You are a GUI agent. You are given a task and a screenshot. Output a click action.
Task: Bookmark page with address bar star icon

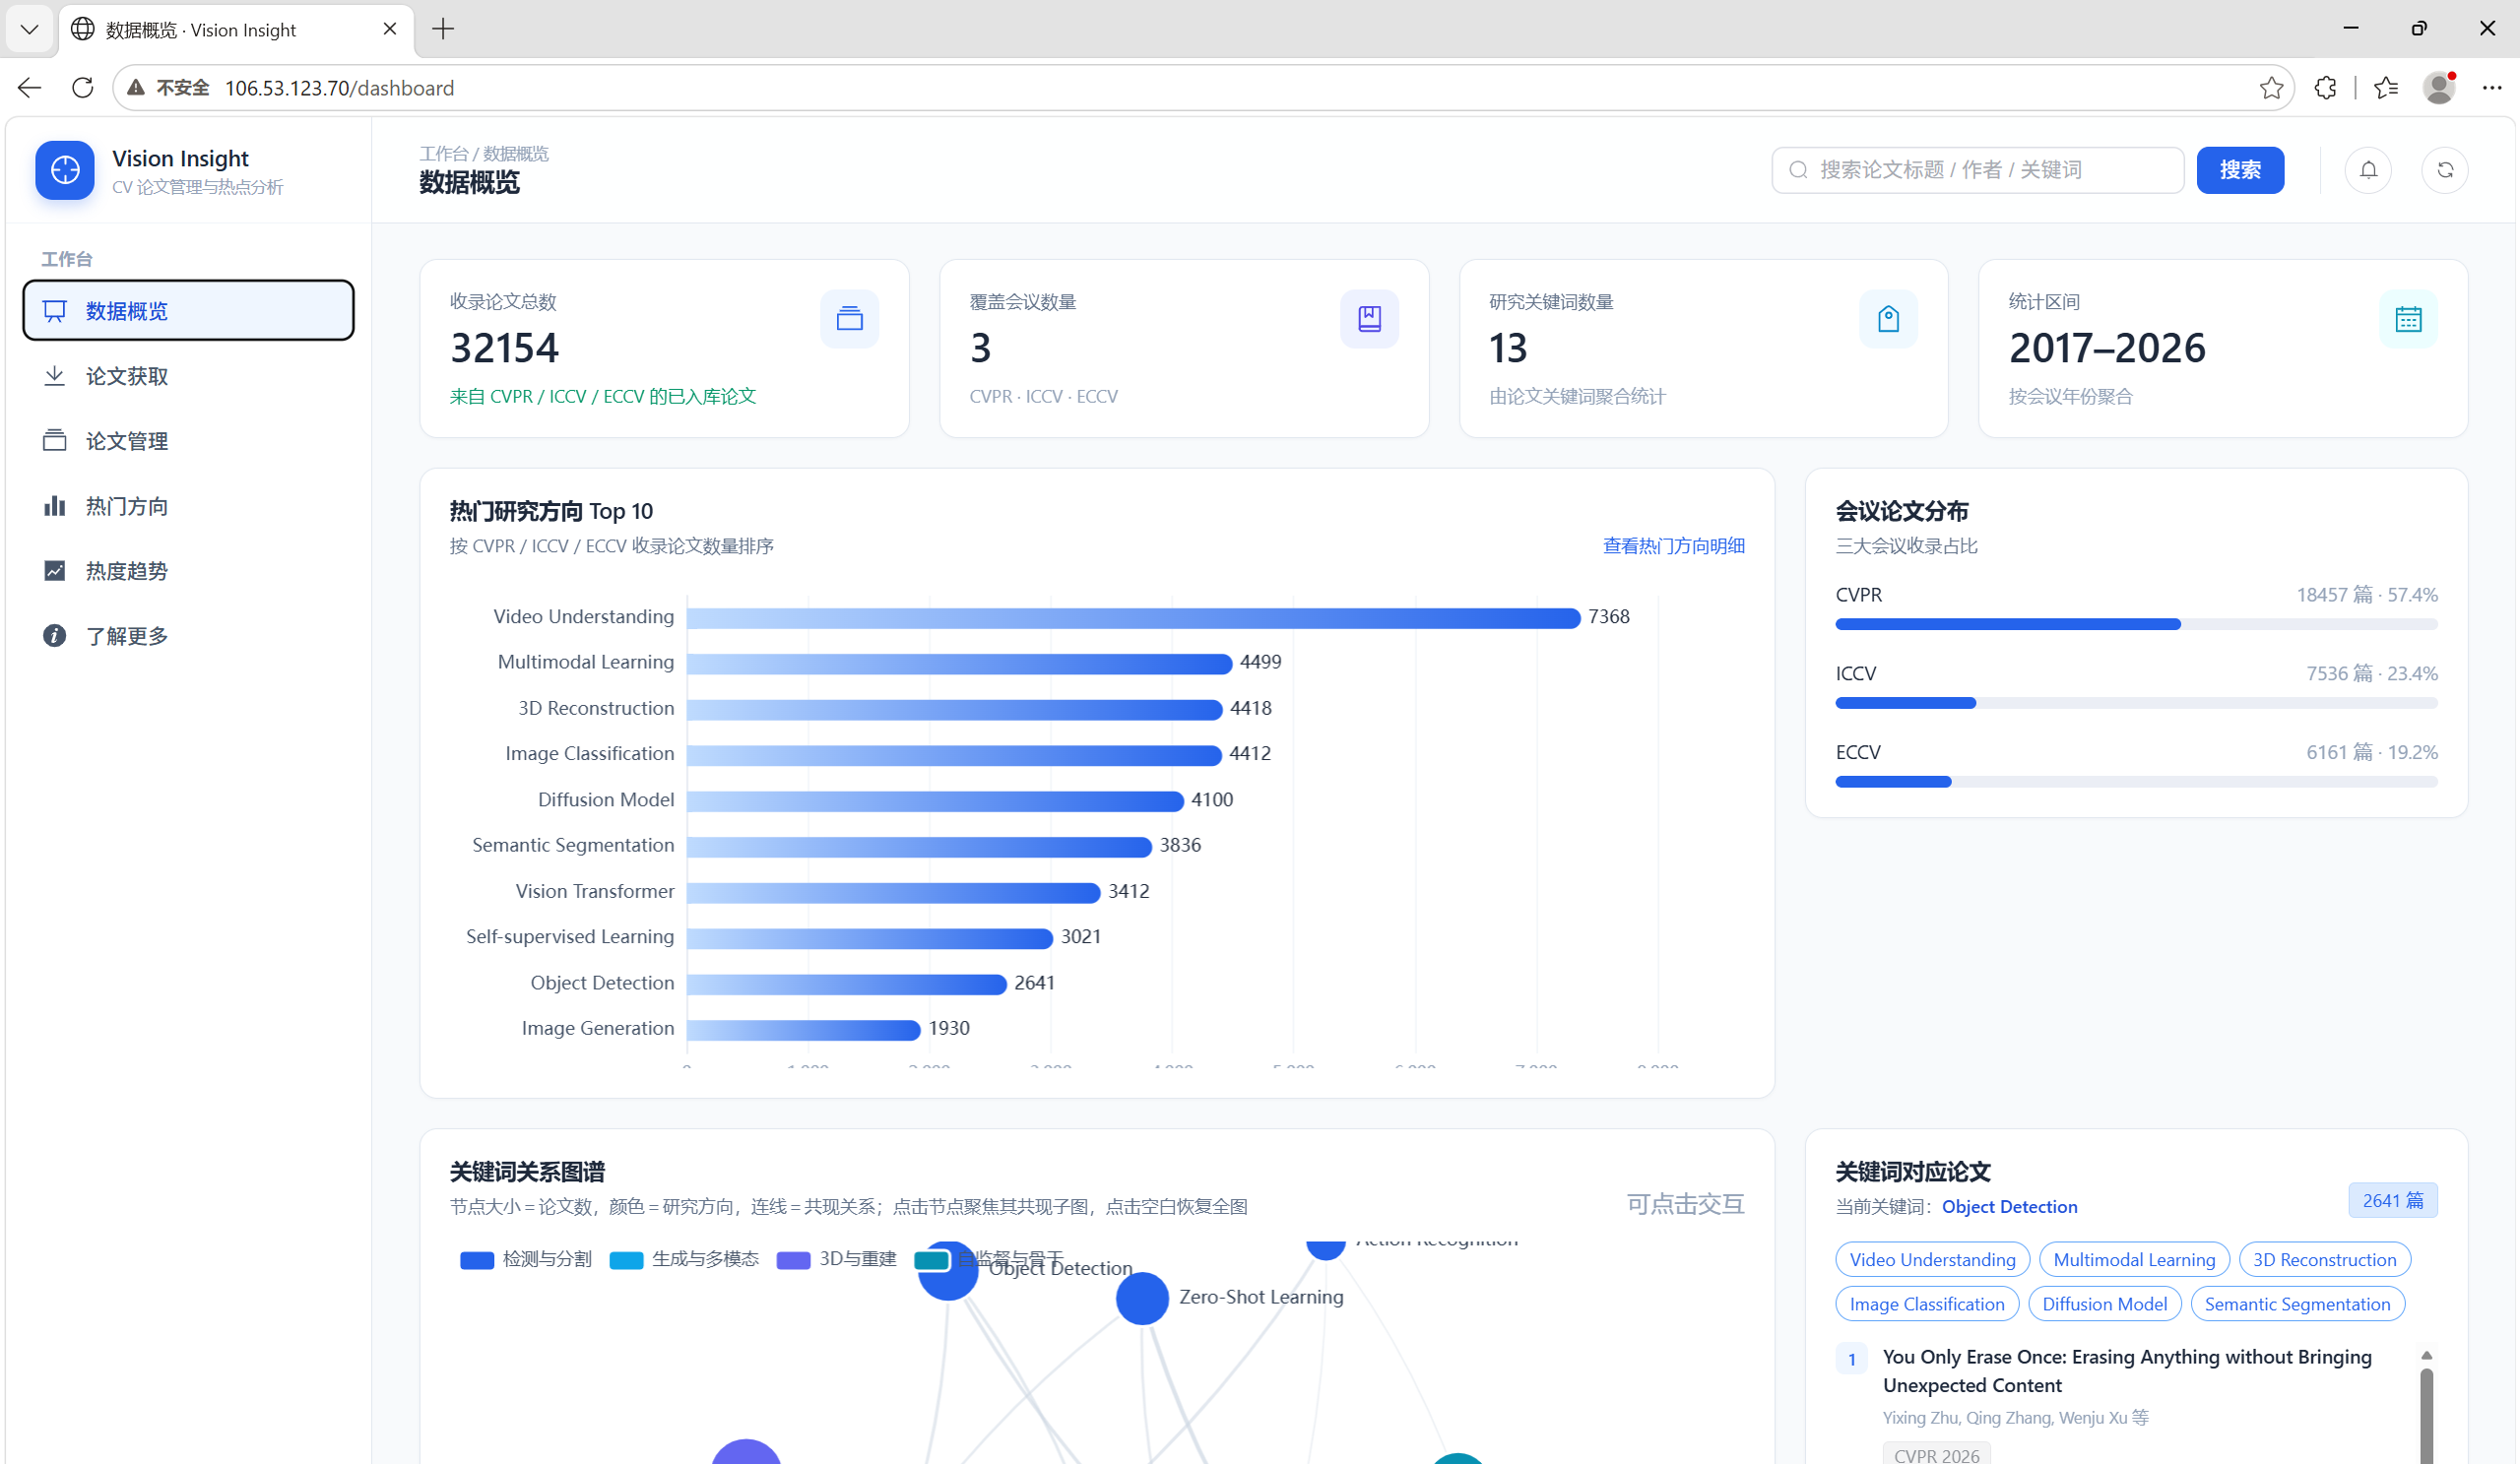click(x=2271, y=88)
